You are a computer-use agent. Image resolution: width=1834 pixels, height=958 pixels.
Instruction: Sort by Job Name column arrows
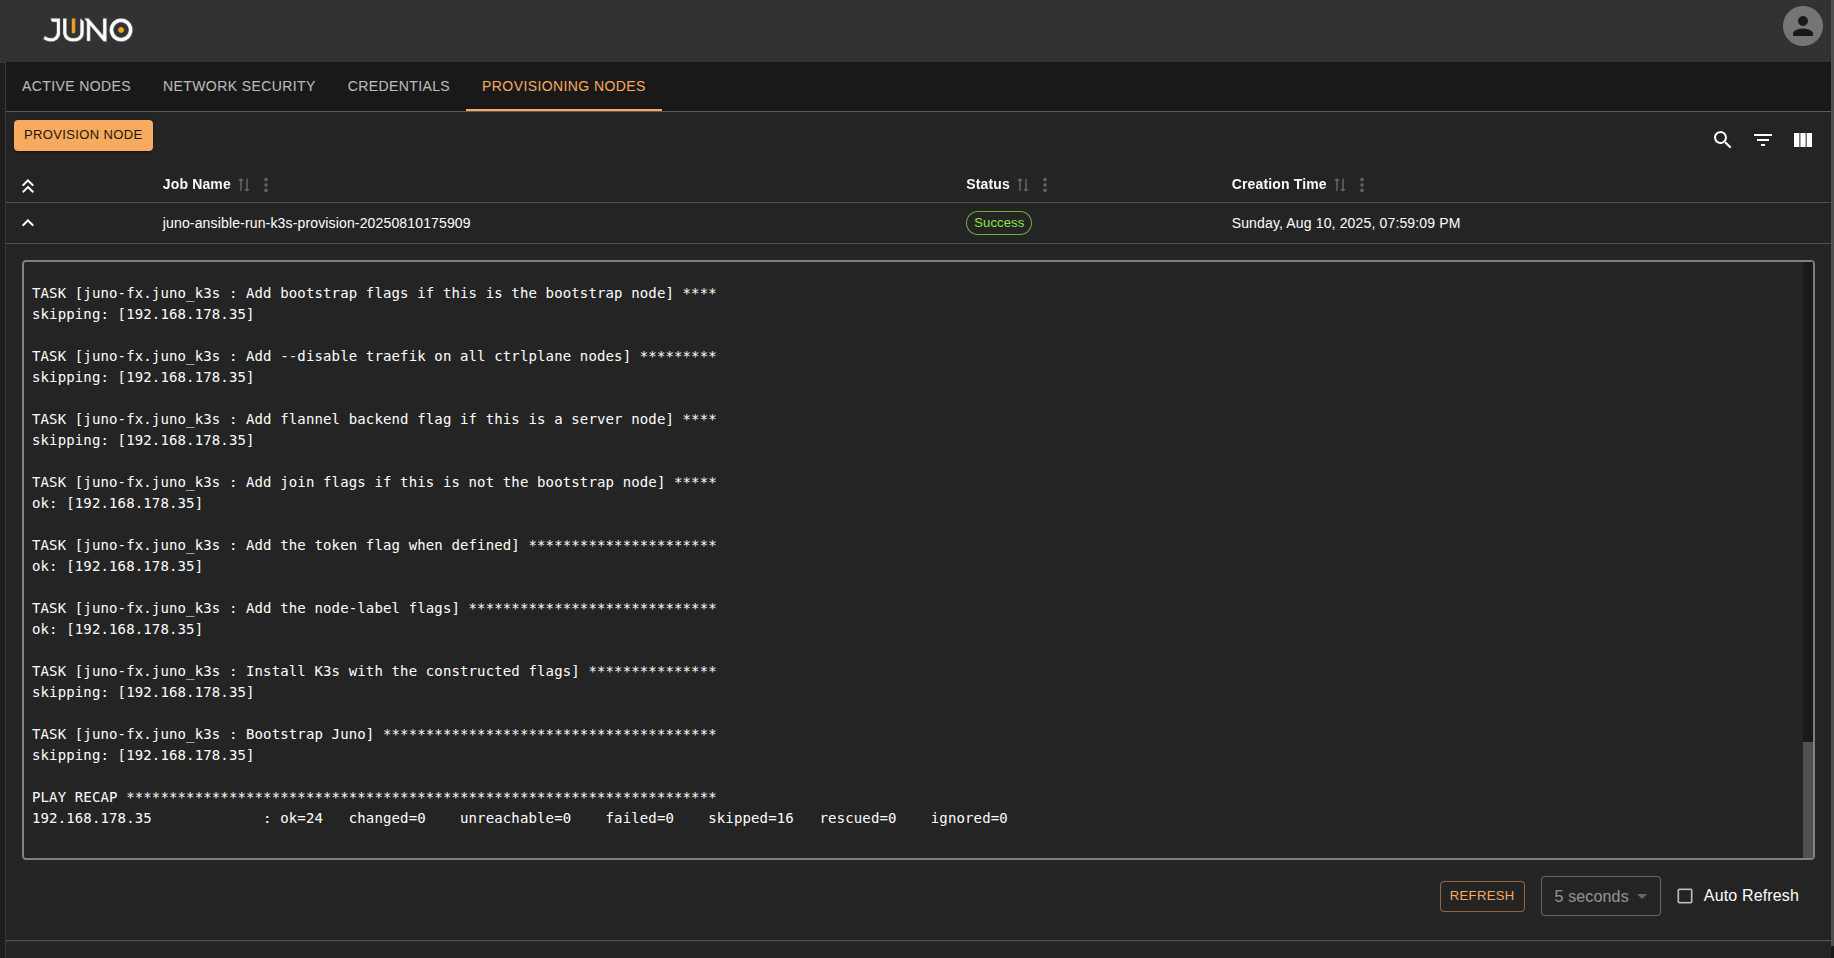[244, 185]
